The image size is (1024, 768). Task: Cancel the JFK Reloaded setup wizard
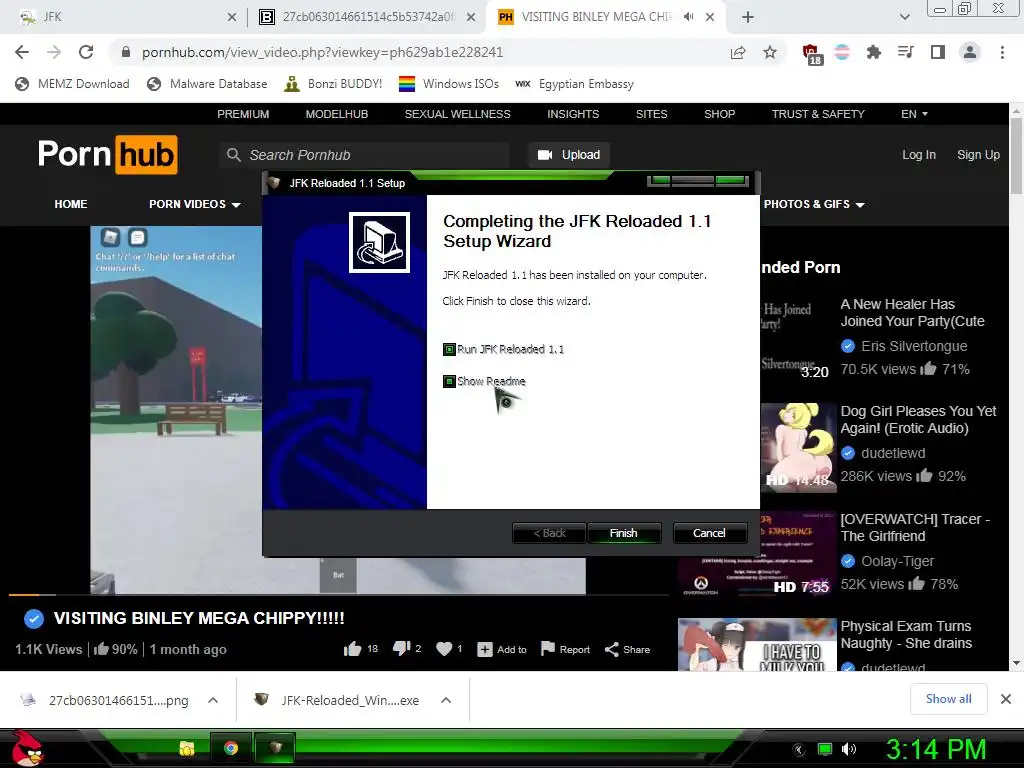pos(709,533)
